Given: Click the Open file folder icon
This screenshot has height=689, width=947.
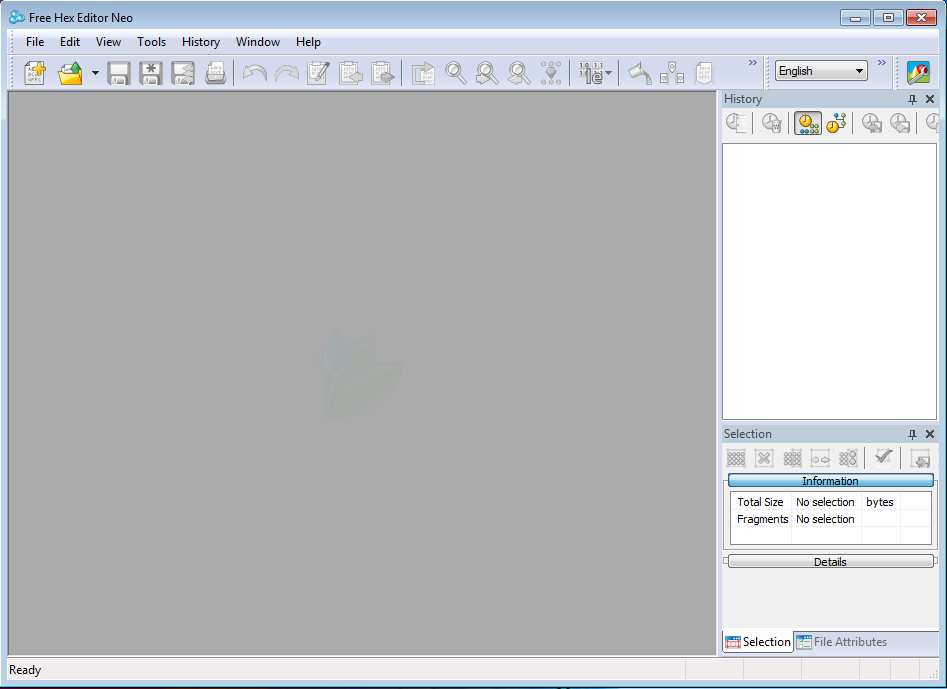Looking at the screenshot, I should coord(70,73).
